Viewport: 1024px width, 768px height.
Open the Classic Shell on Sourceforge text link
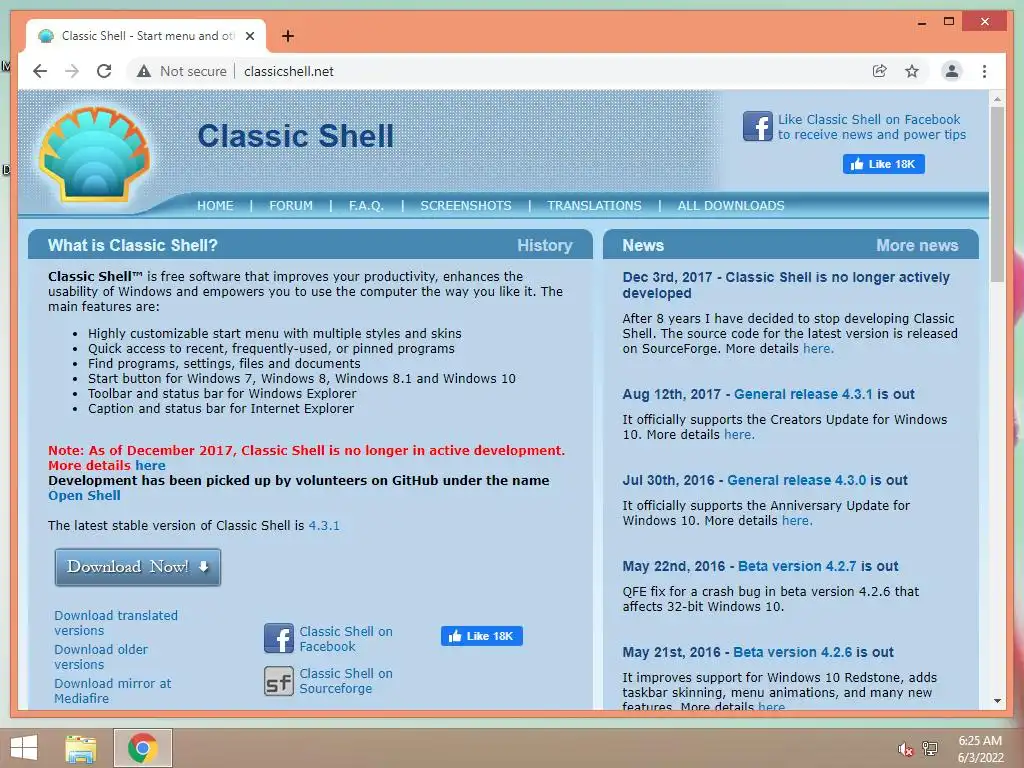pos(346,680)
